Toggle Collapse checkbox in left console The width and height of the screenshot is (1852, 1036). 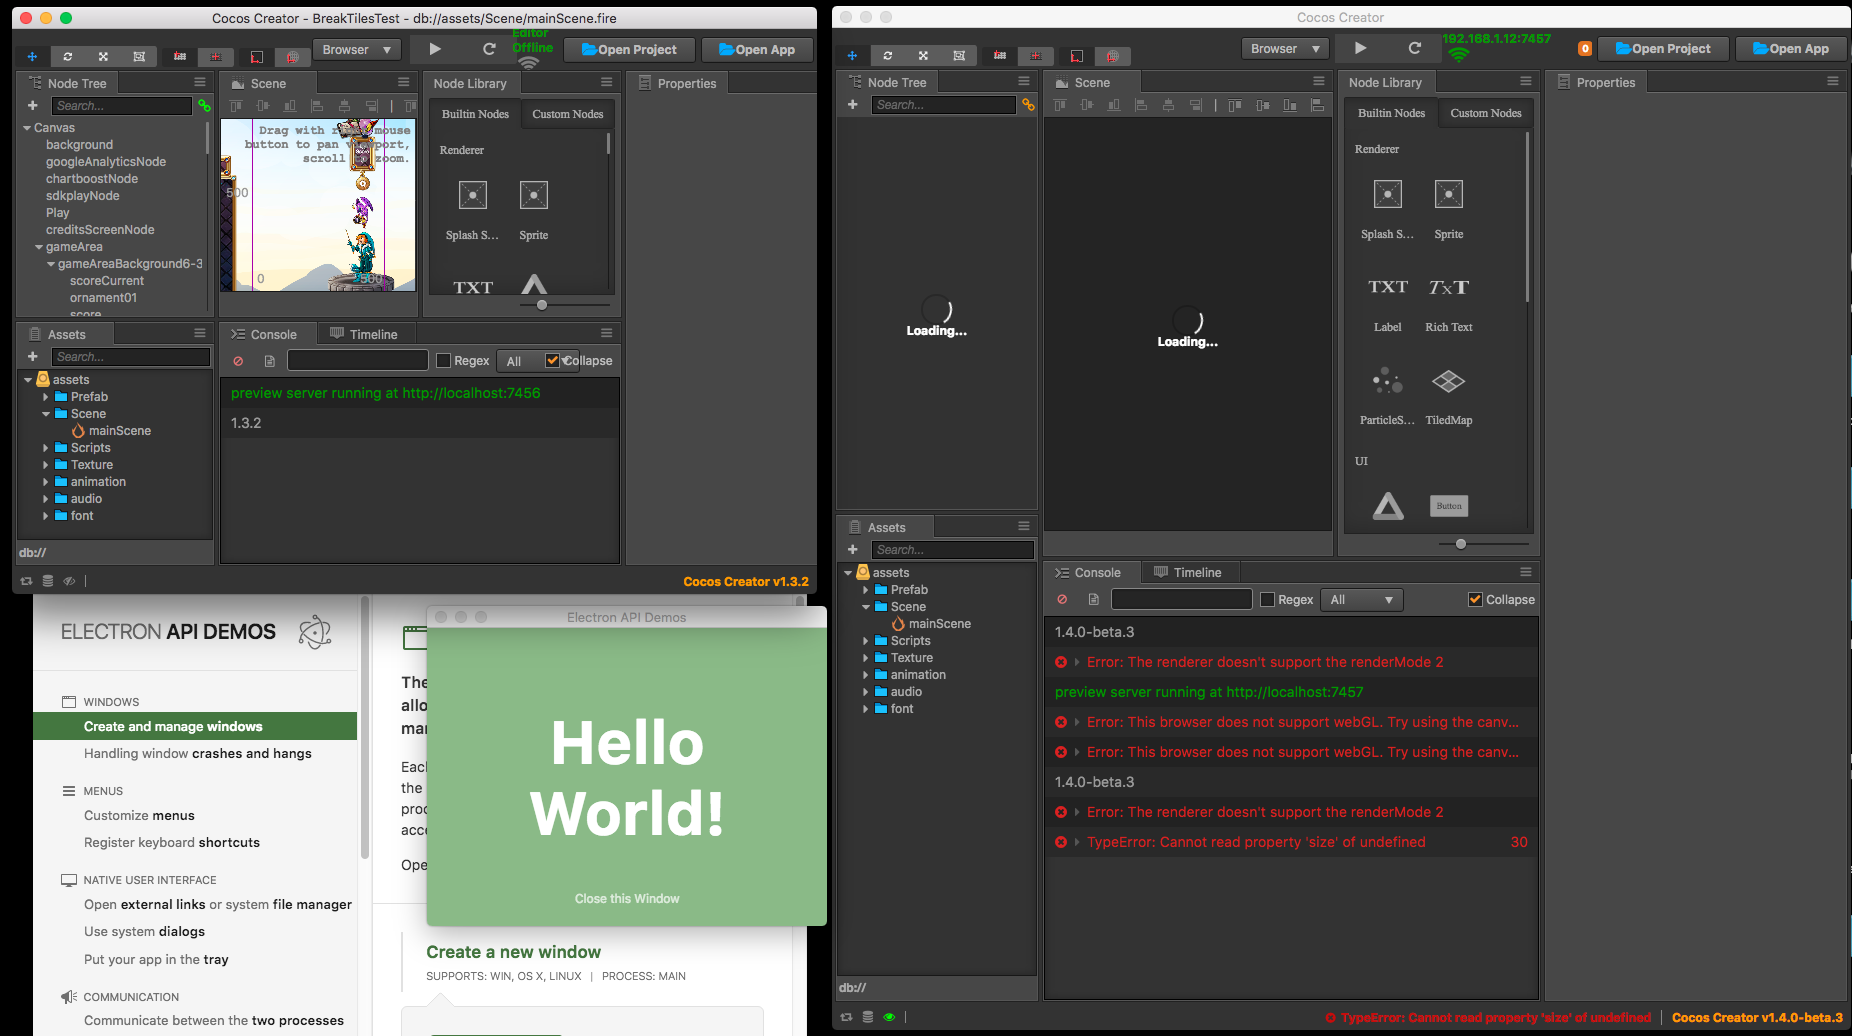[x=552, y=361]
